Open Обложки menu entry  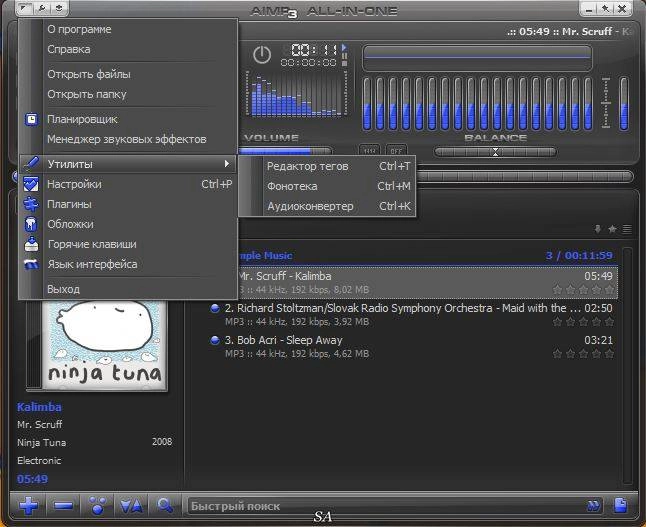tap(128, 224)
